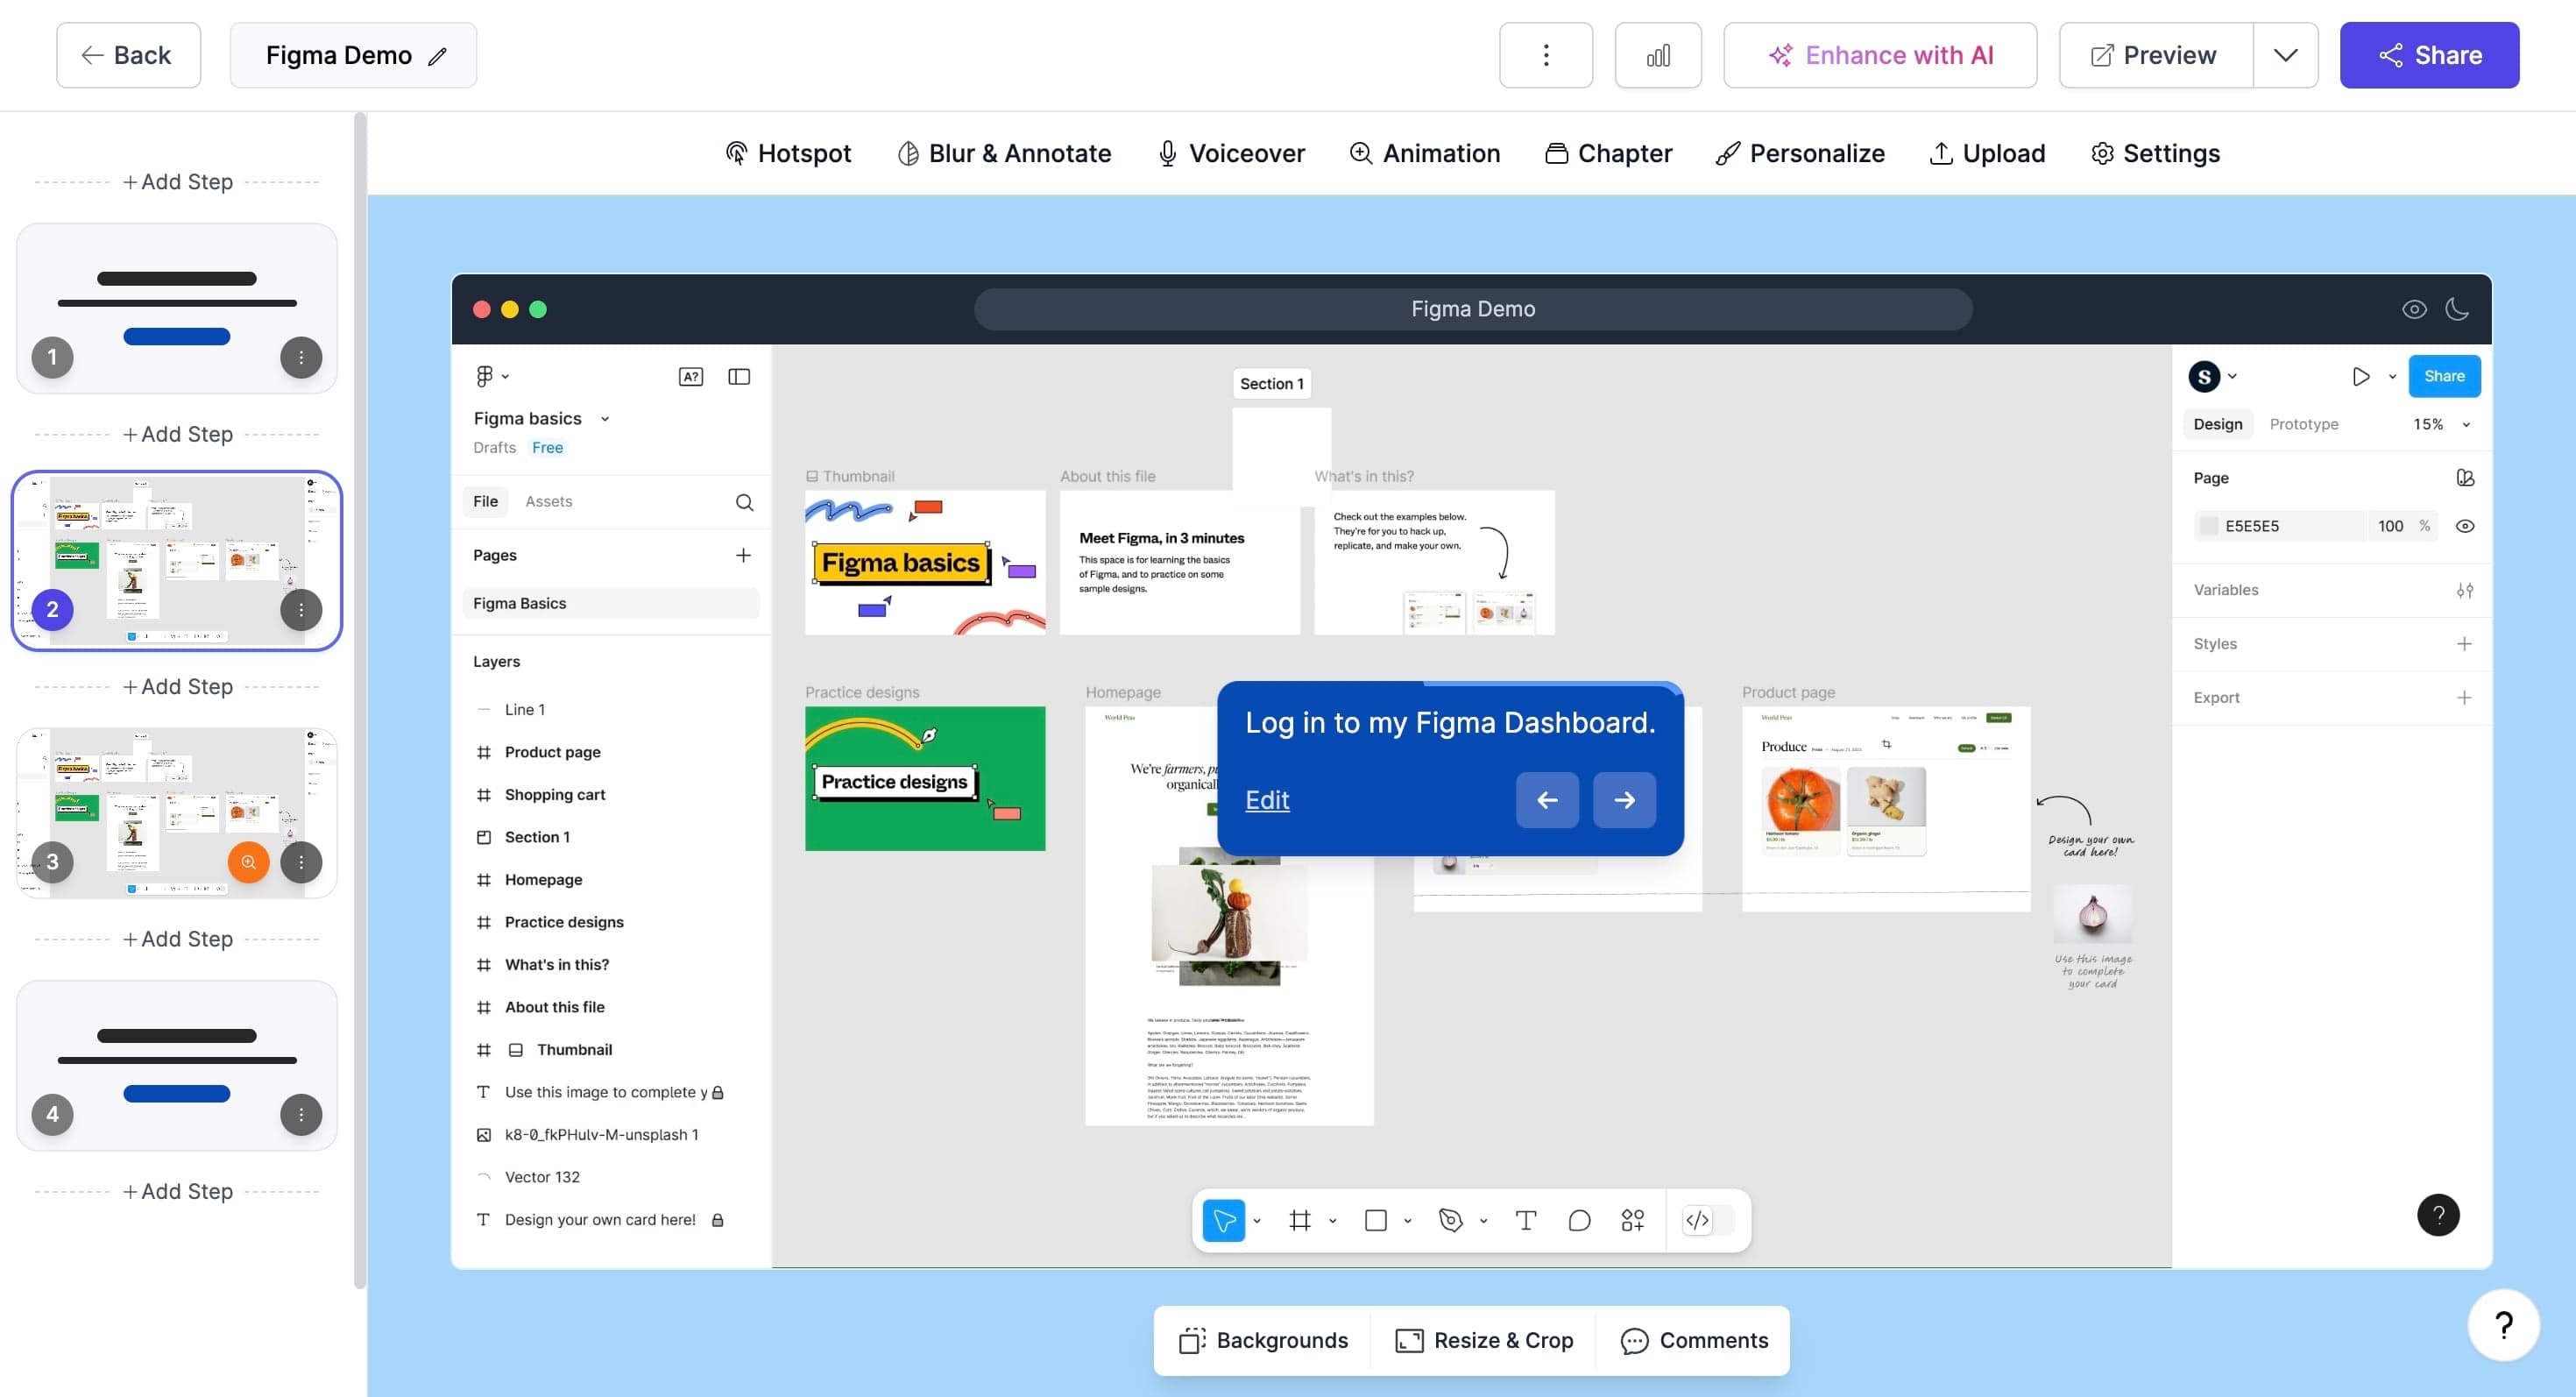Expand Frame tool options chevron
Image resolution: width=2576 pixels, height=1397 pixels.
pyautogui.click(x=1332, y=1221)
